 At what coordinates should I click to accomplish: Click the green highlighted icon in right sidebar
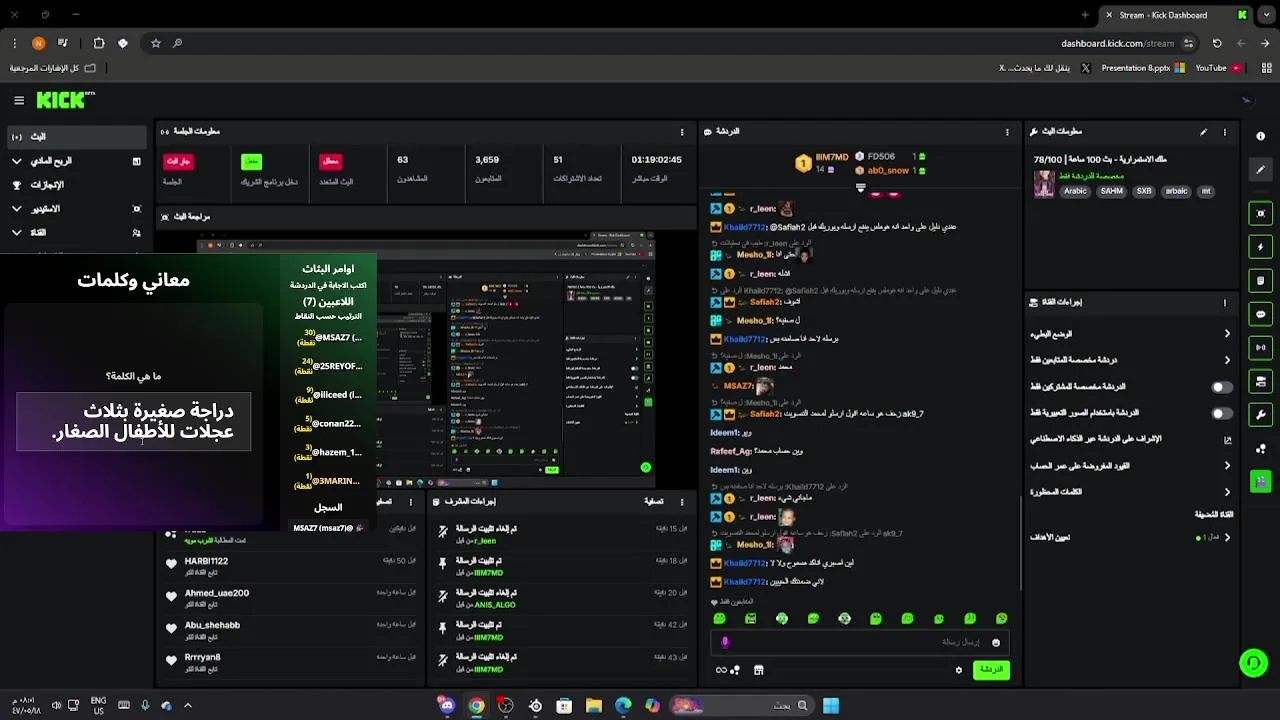pos(1260,482)
